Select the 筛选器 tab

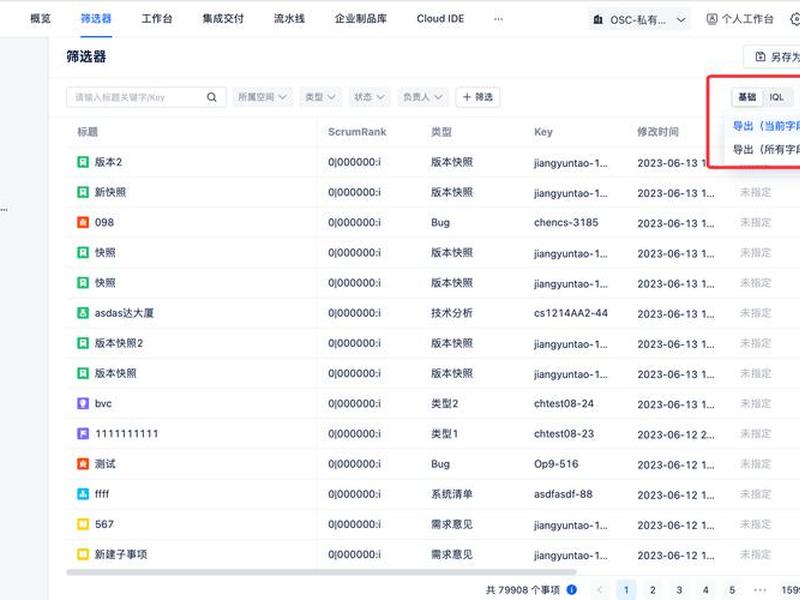pos(96,19)
